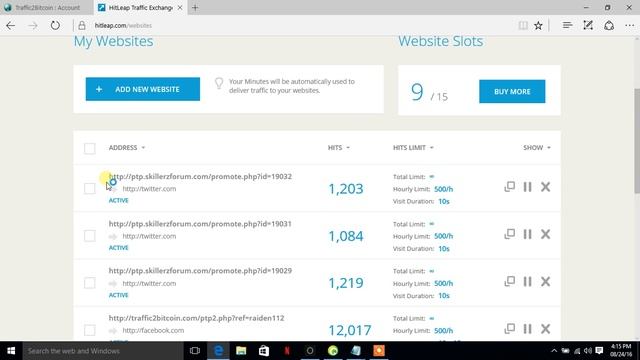Duplicate the traffic2bitcoin website entry
This screenshot has height=360, width=640.
point(509,329)
